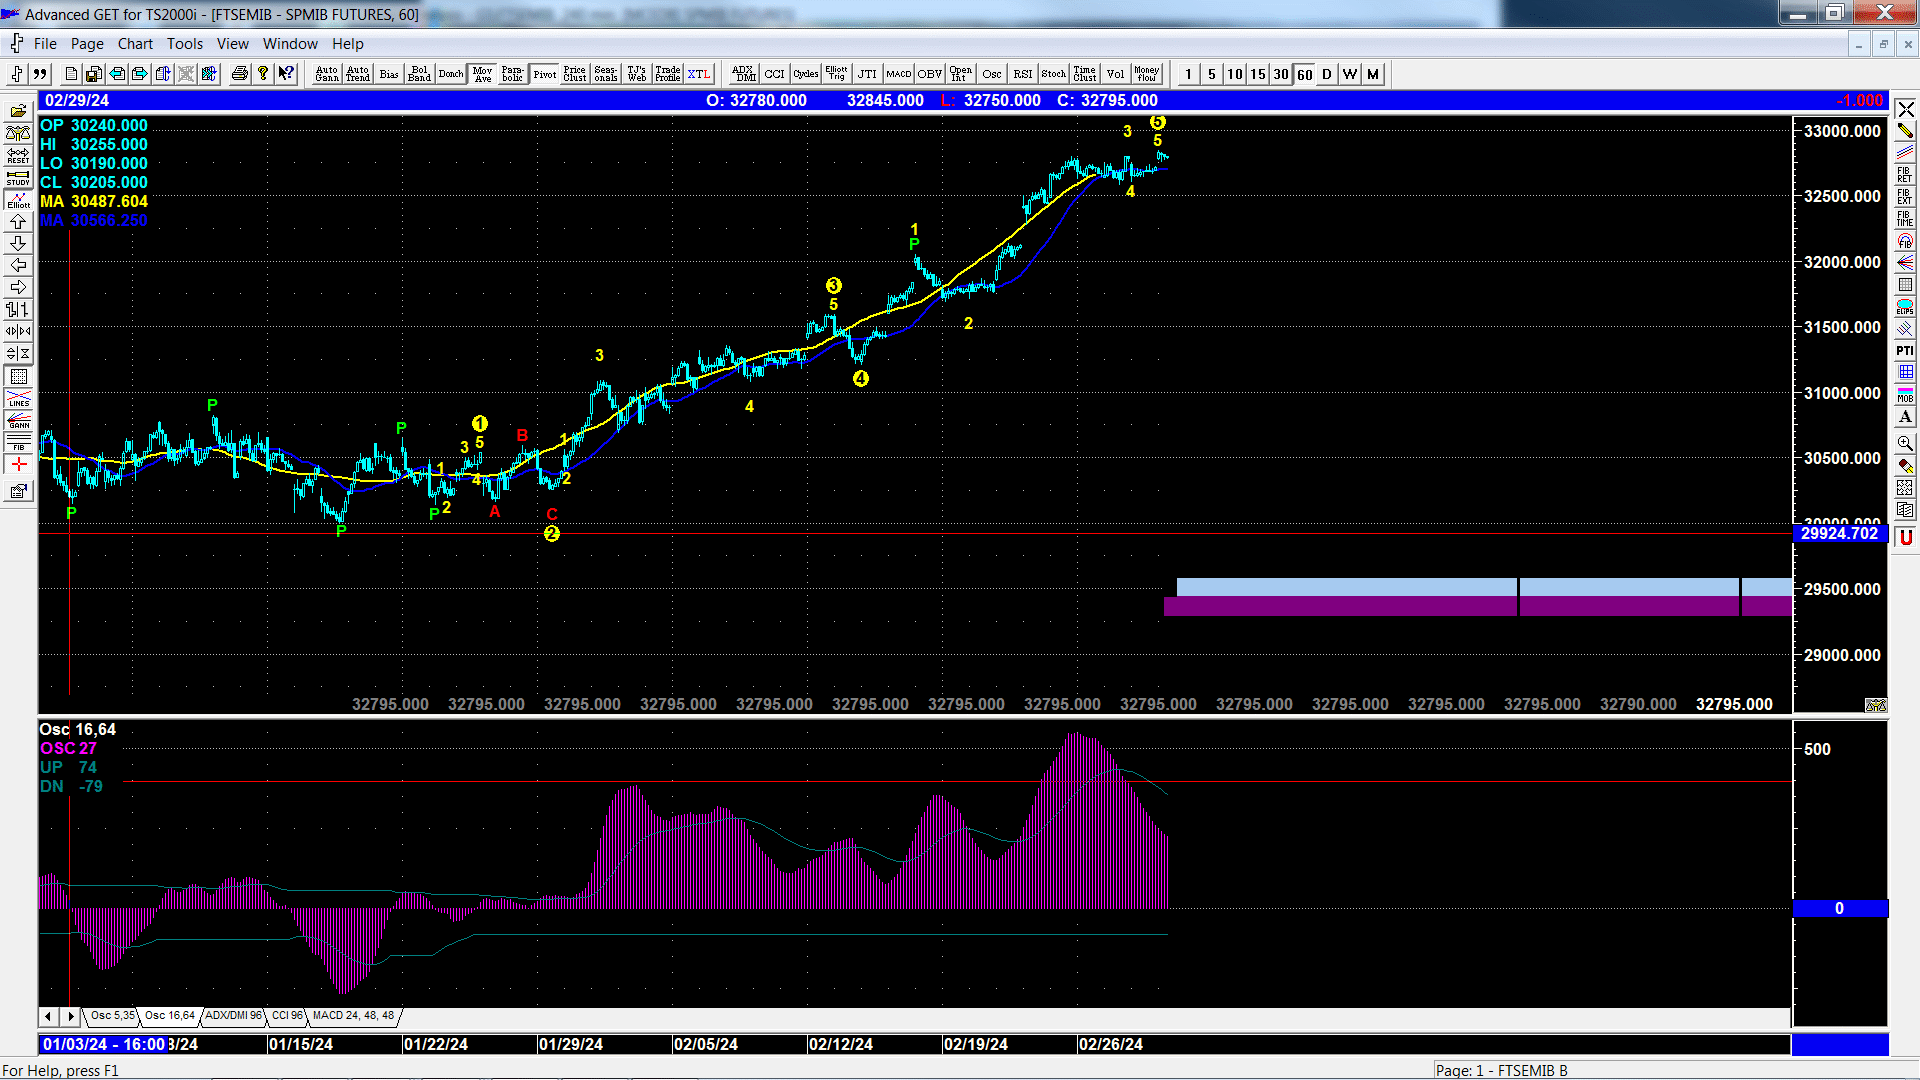Click the Save chart icon
Image resolution: width=1920 pixels, height=1080 pixels.
tap(93, 74)
